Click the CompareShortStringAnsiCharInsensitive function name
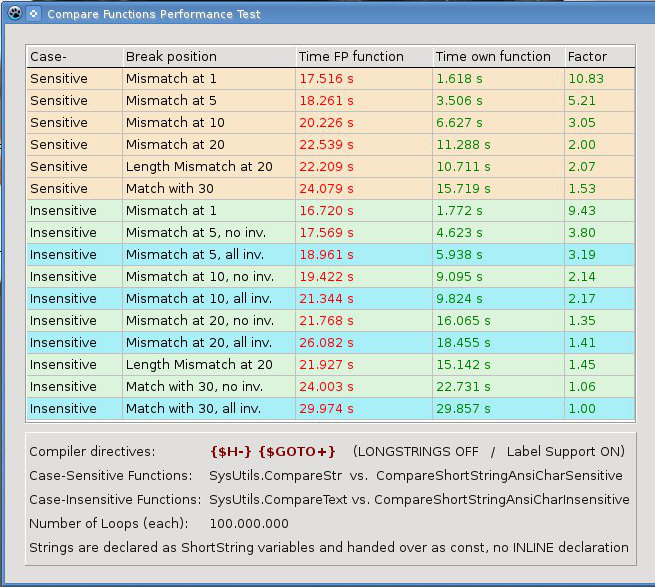Image resolution: width=655 pixels, height=587 pixels. 503,499
